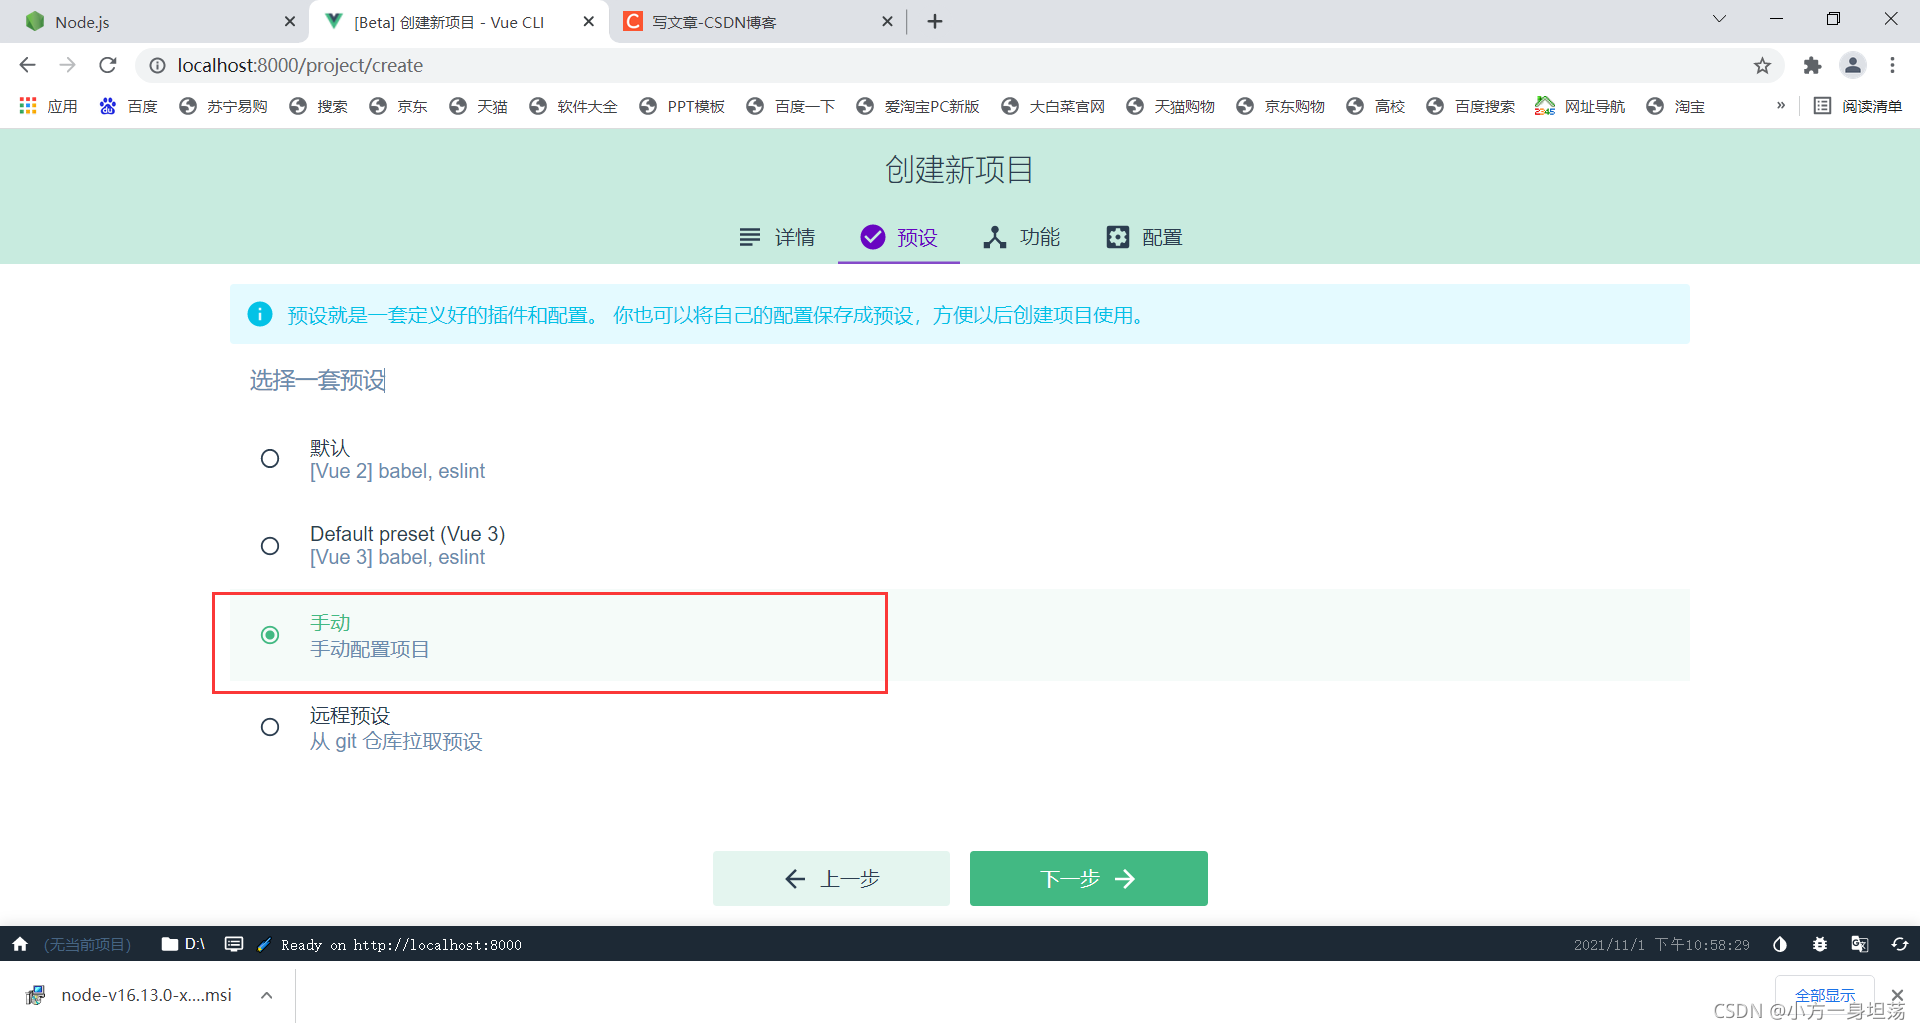Image resolution: width=1920 pixels, height=1030 pixels.
Task: Select the 手动 manual configuration radio button
Action: tap(270, 635)
